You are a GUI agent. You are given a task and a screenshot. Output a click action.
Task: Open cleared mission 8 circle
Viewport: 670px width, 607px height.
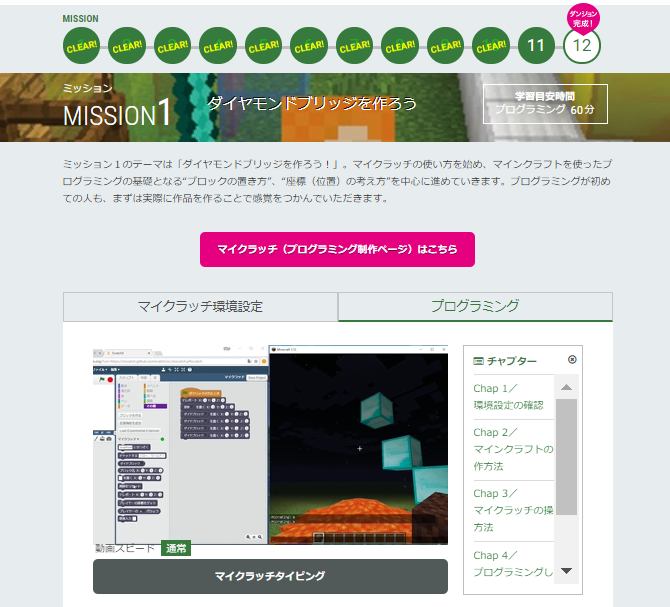click(x=400, y=46)
